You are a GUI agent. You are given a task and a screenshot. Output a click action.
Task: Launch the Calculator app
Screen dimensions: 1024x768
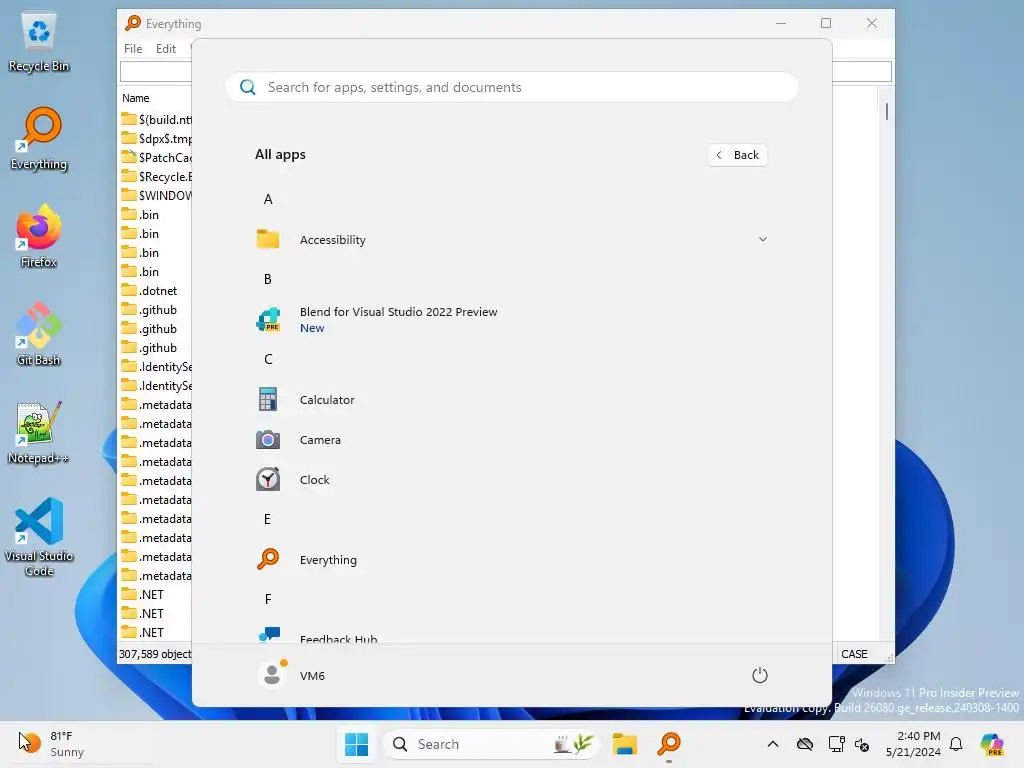(x=511, y=400)
